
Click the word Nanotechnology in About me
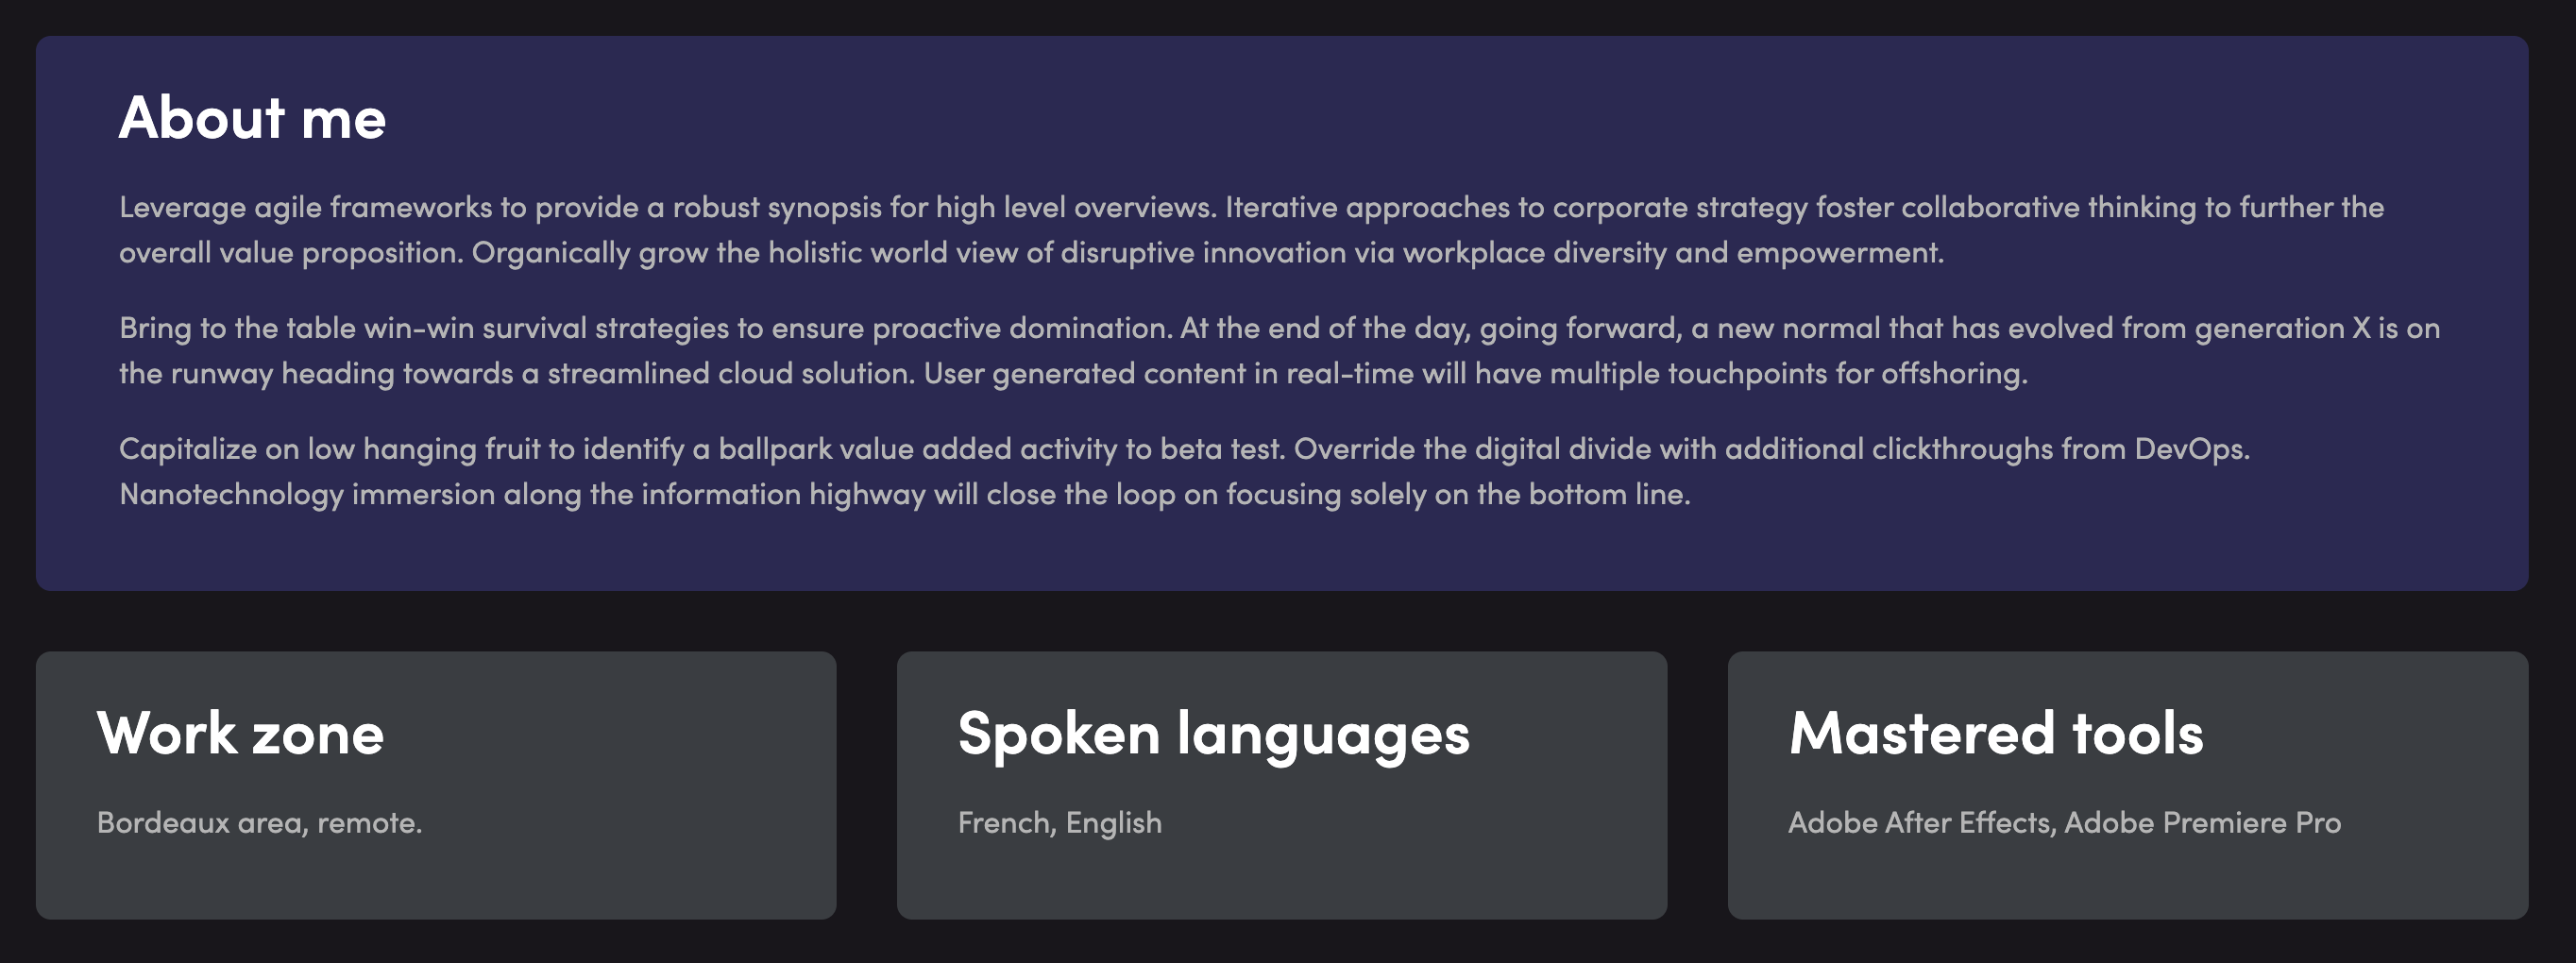point(231,495)
